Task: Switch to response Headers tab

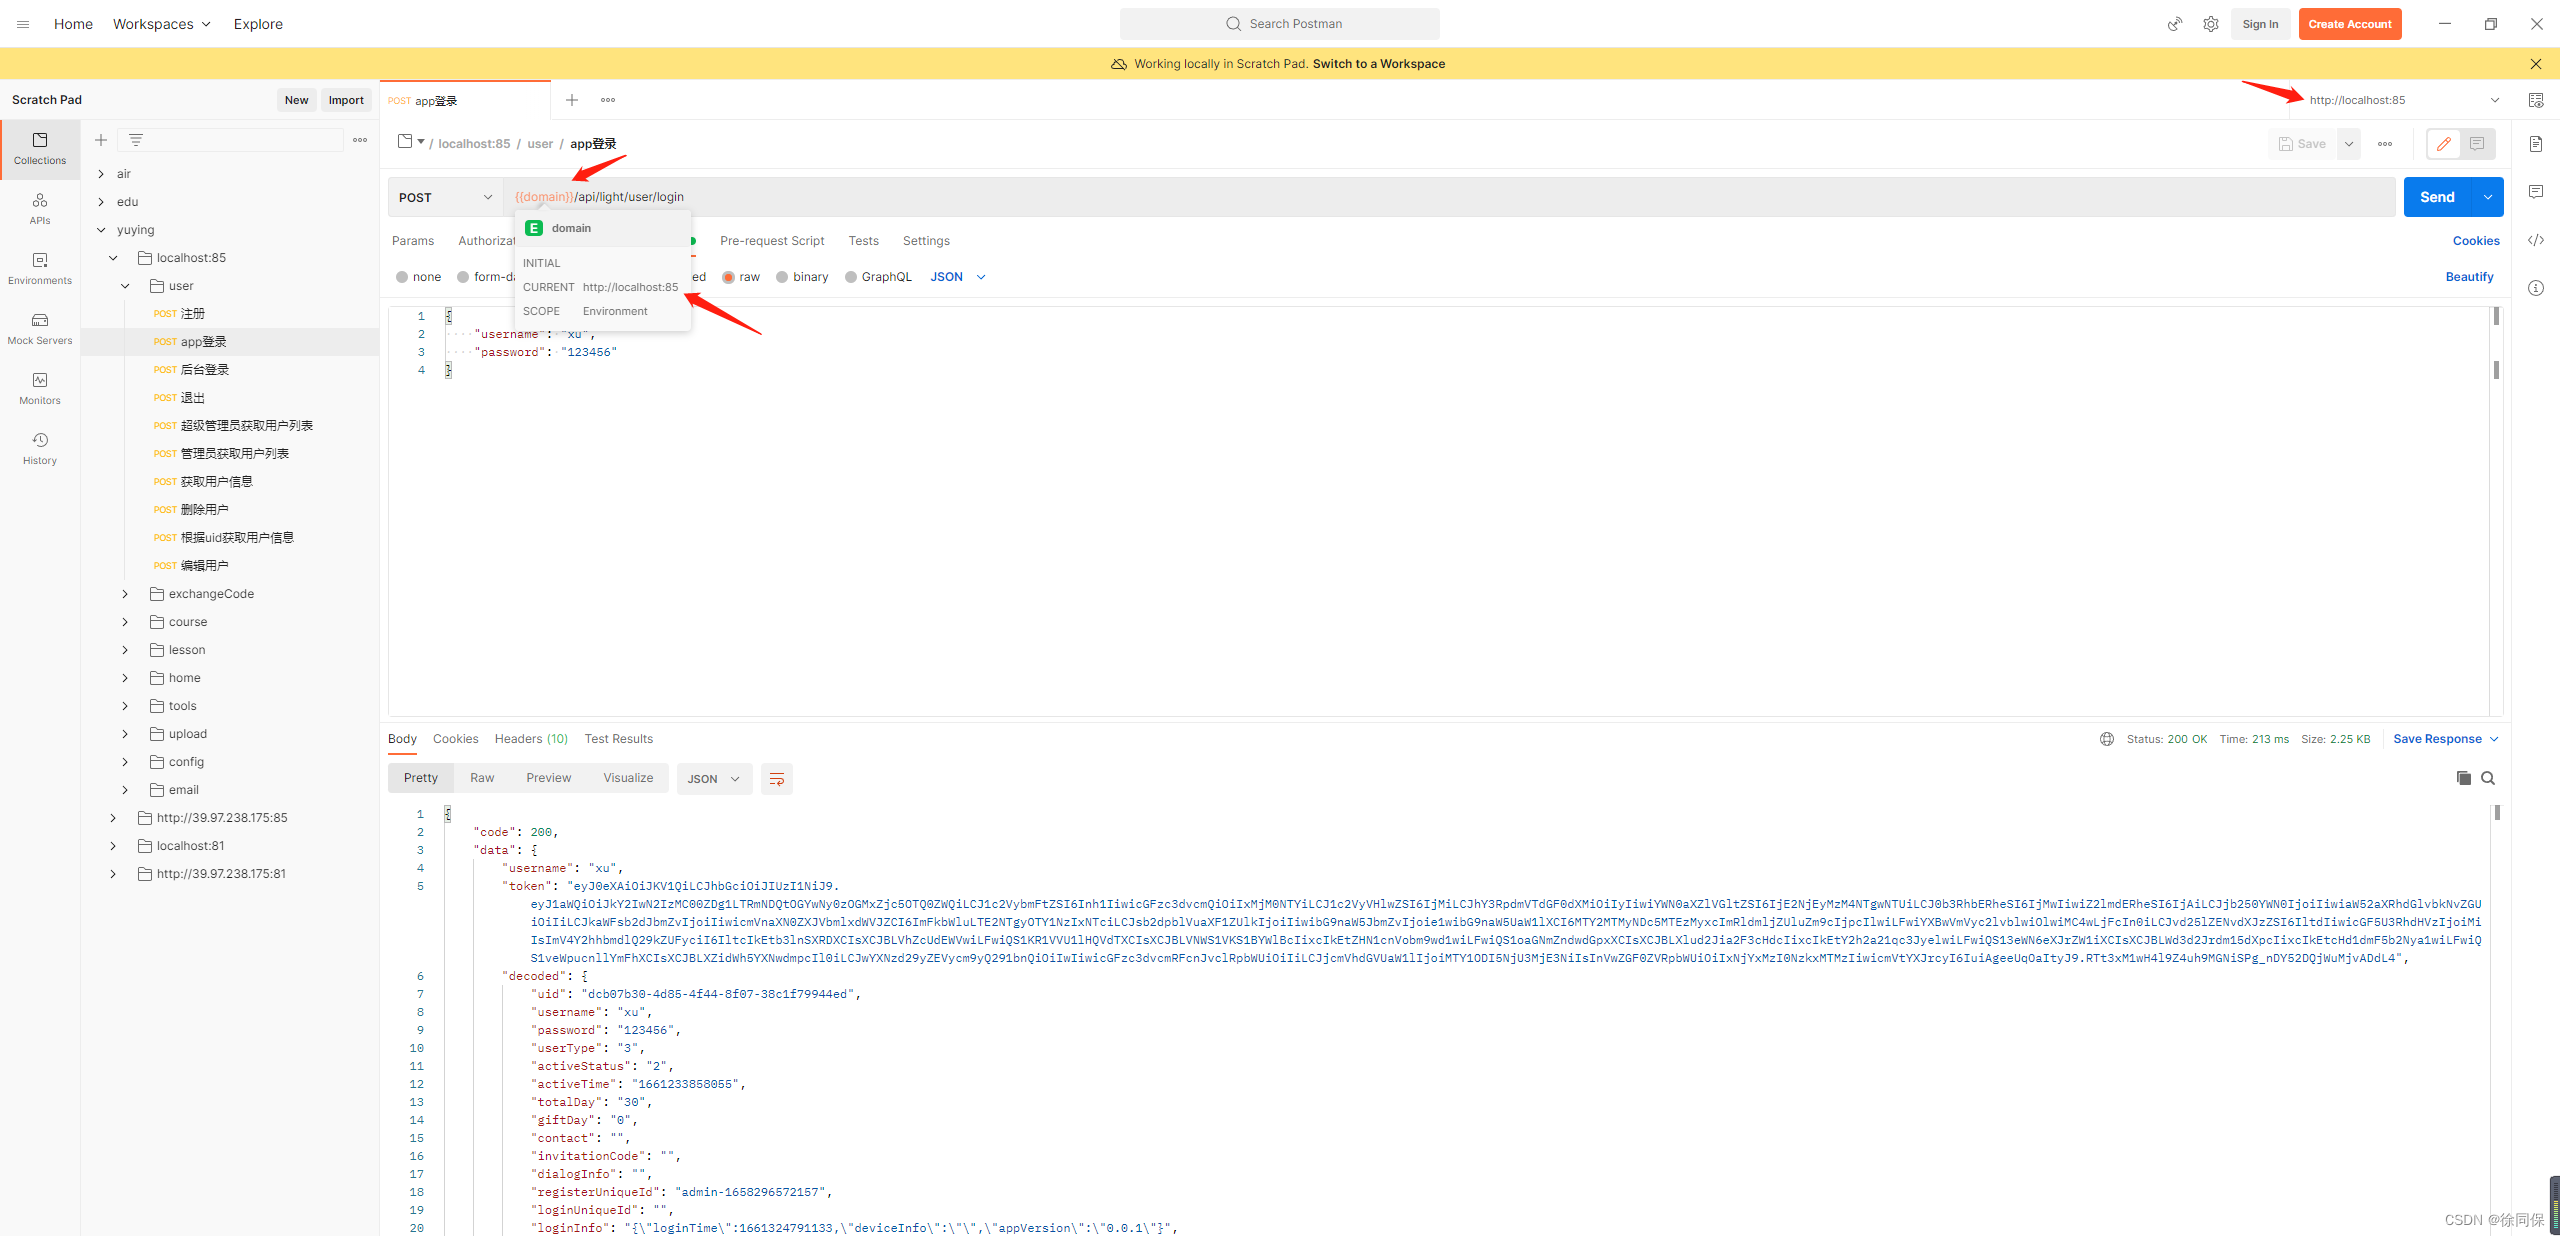Action: (530, 739)
